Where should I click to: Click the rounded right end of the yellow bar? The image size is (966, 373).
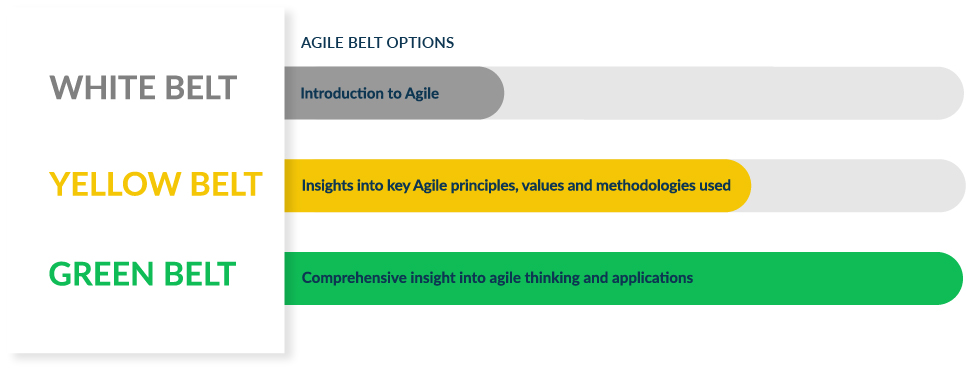pos(737,186)
